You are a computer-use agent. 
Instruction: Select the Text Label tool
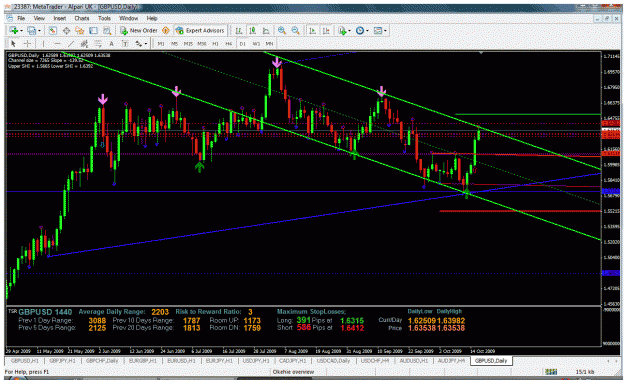(x=125, y=44)
